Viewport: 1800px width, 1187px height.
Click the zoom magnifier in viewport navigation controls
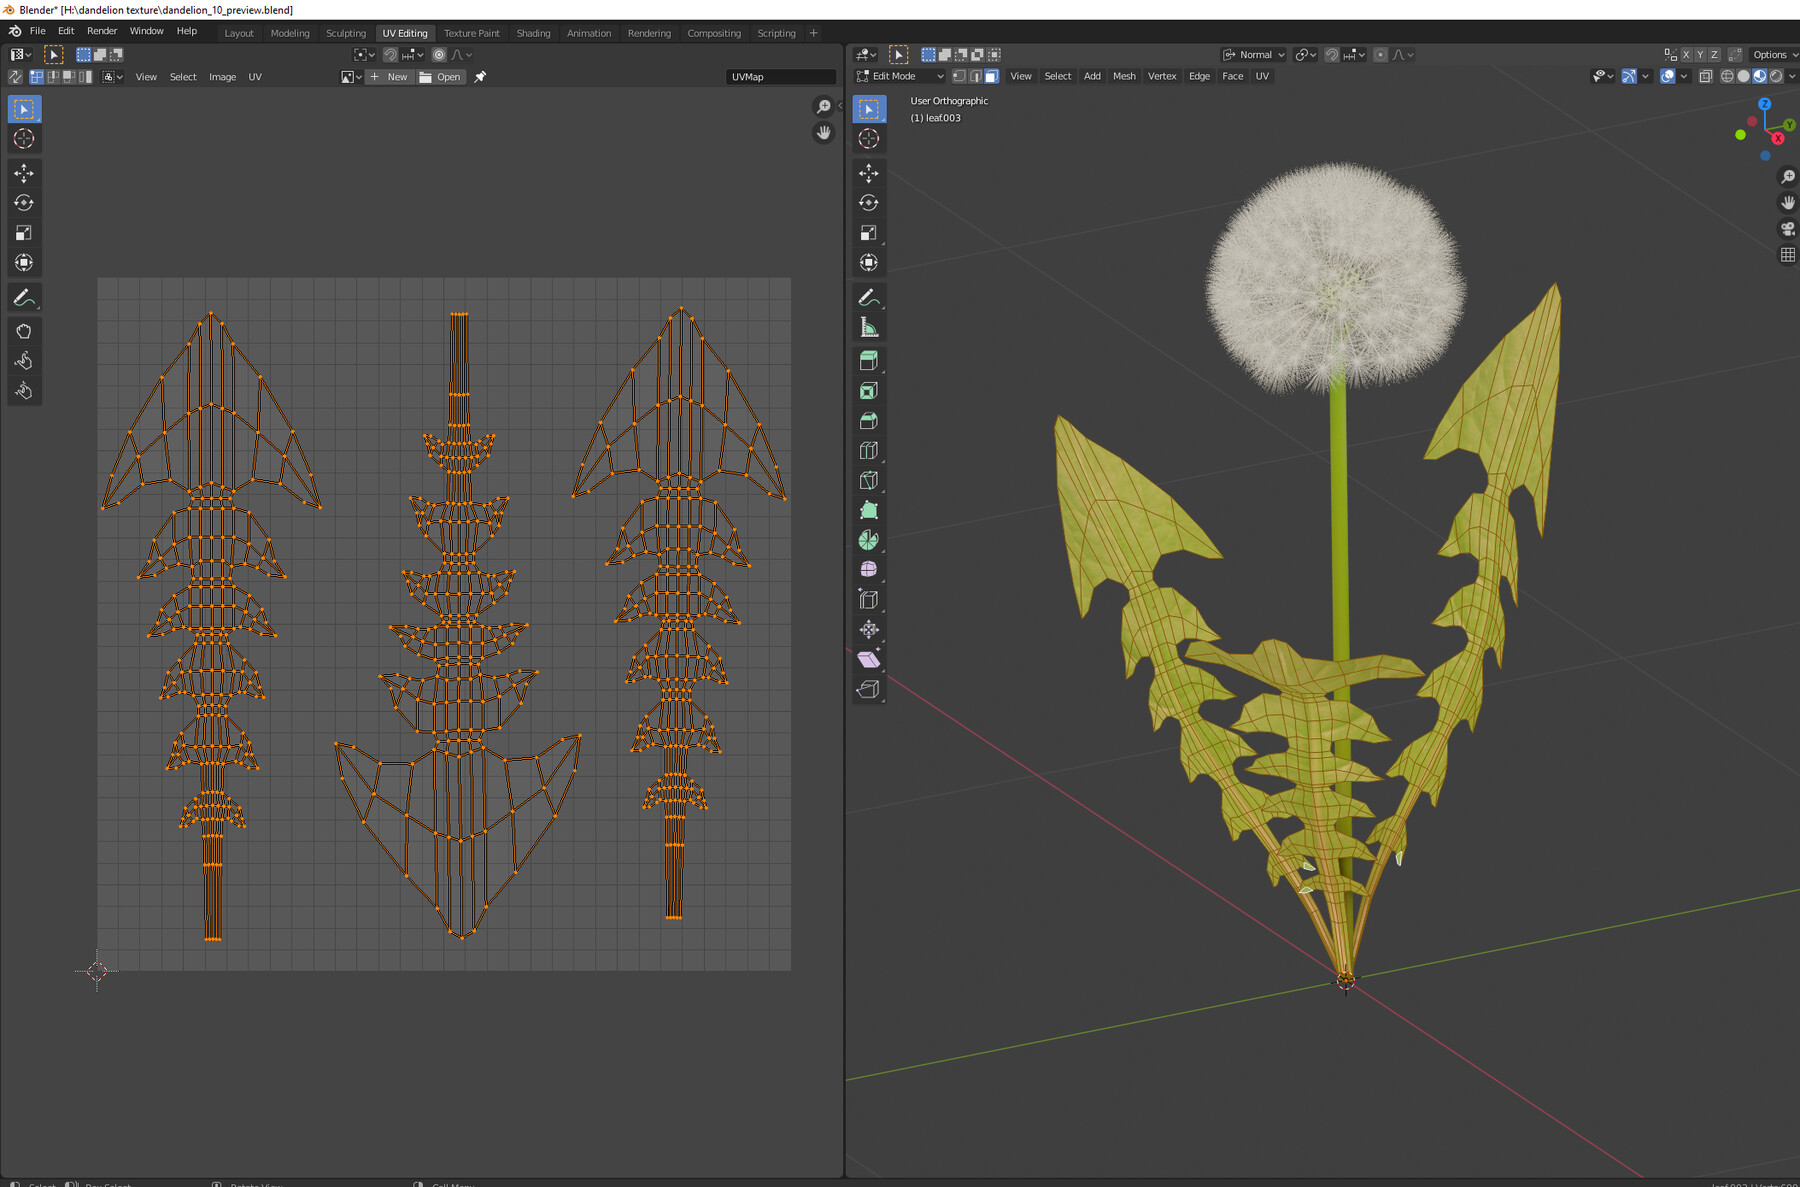(x=1787, y=176)
